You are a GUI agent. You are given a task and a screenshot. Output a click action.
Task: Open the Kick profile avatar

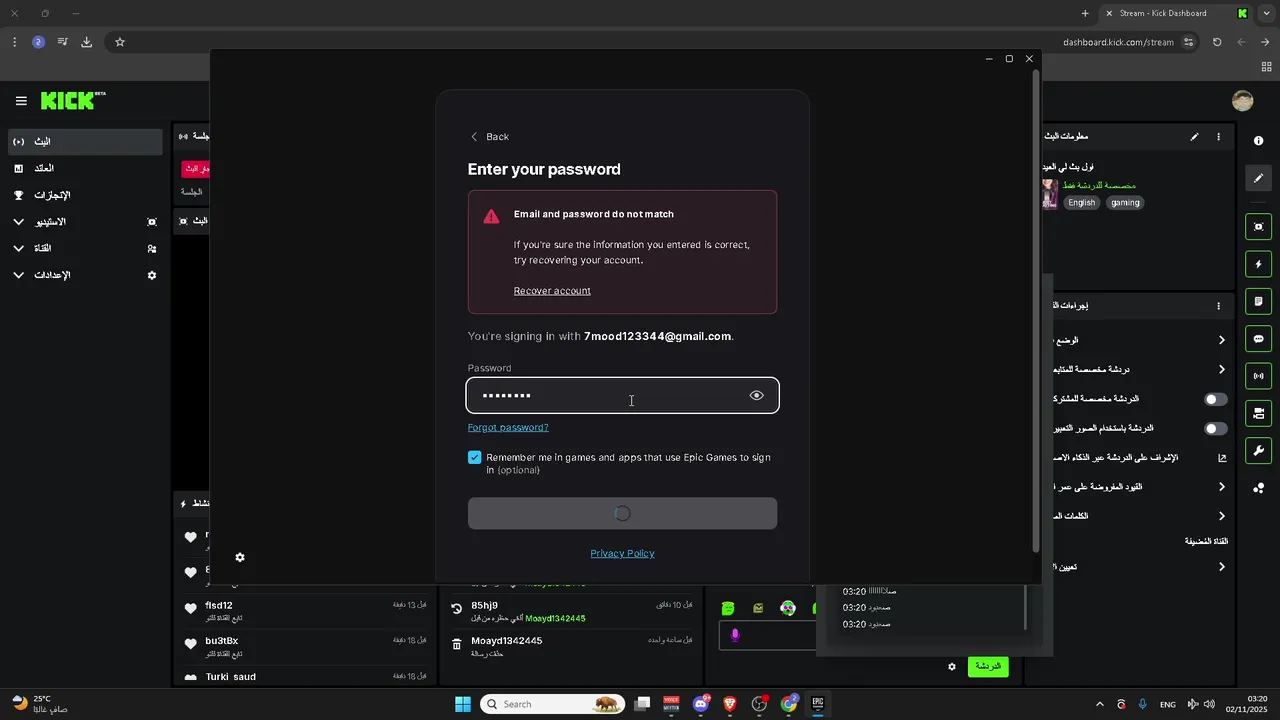(x=1243, y=101)
